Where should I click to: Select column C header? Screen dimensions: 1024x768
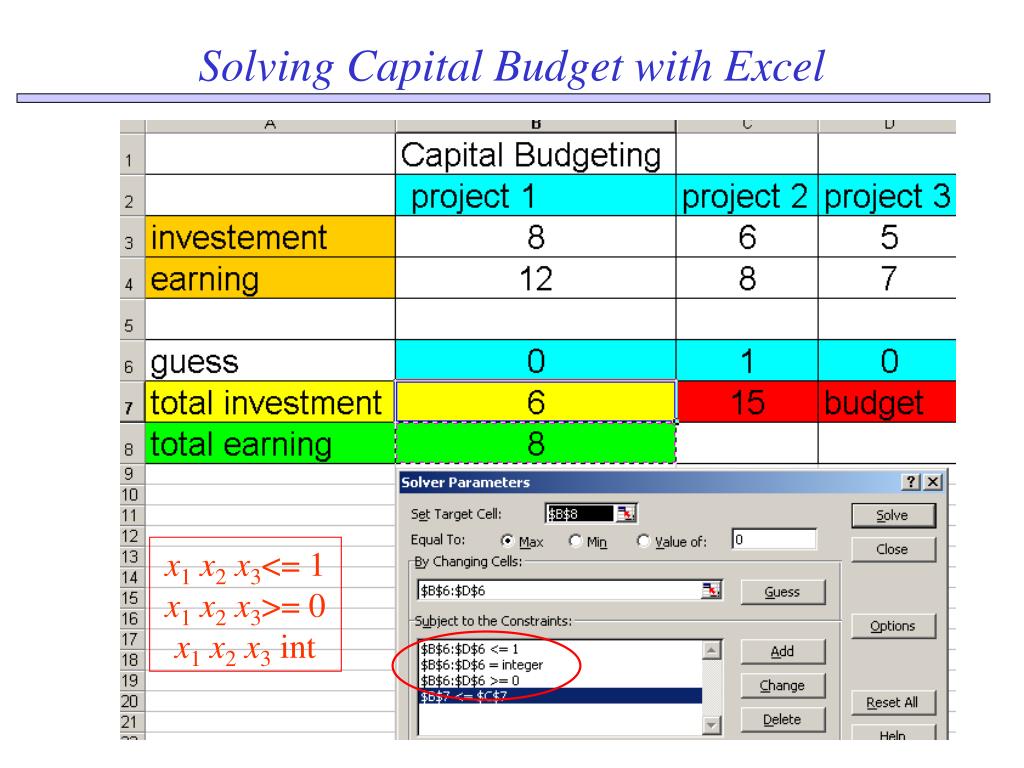747,125
